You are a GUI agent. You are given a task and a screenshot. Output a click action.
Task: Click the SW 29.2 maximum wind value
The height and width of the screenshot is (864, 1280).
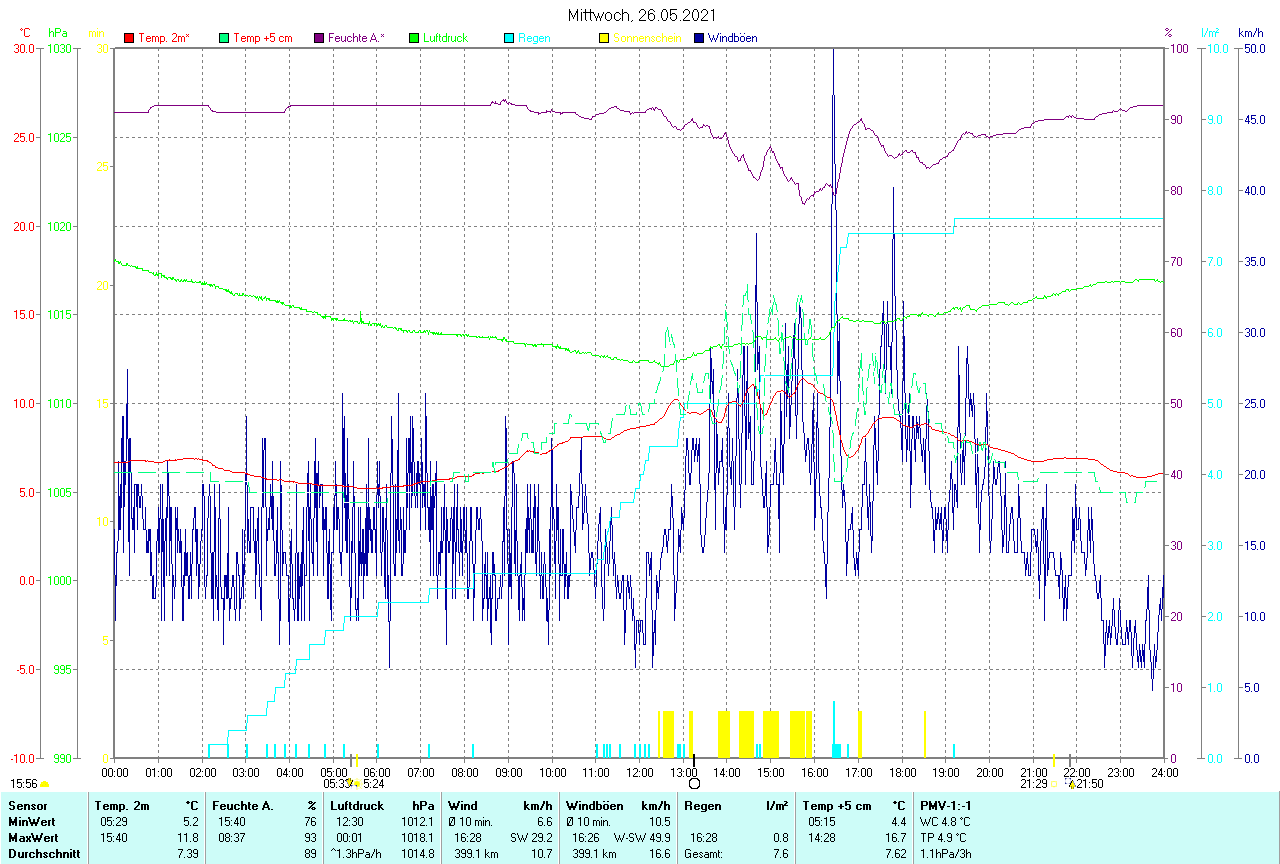531,837
